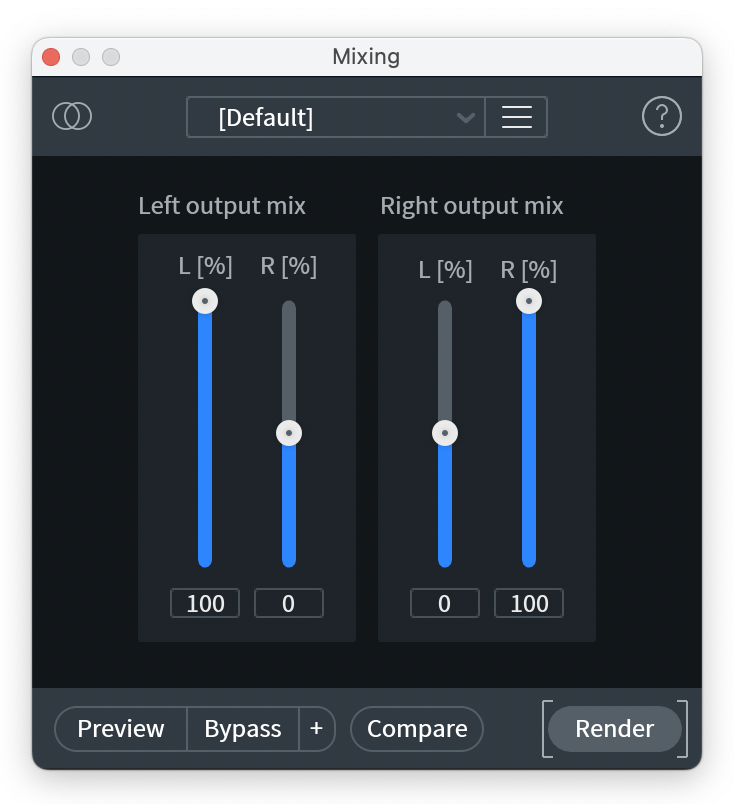Click Right output mix R slider handle
Screen dimensions: 734x804
529,301
